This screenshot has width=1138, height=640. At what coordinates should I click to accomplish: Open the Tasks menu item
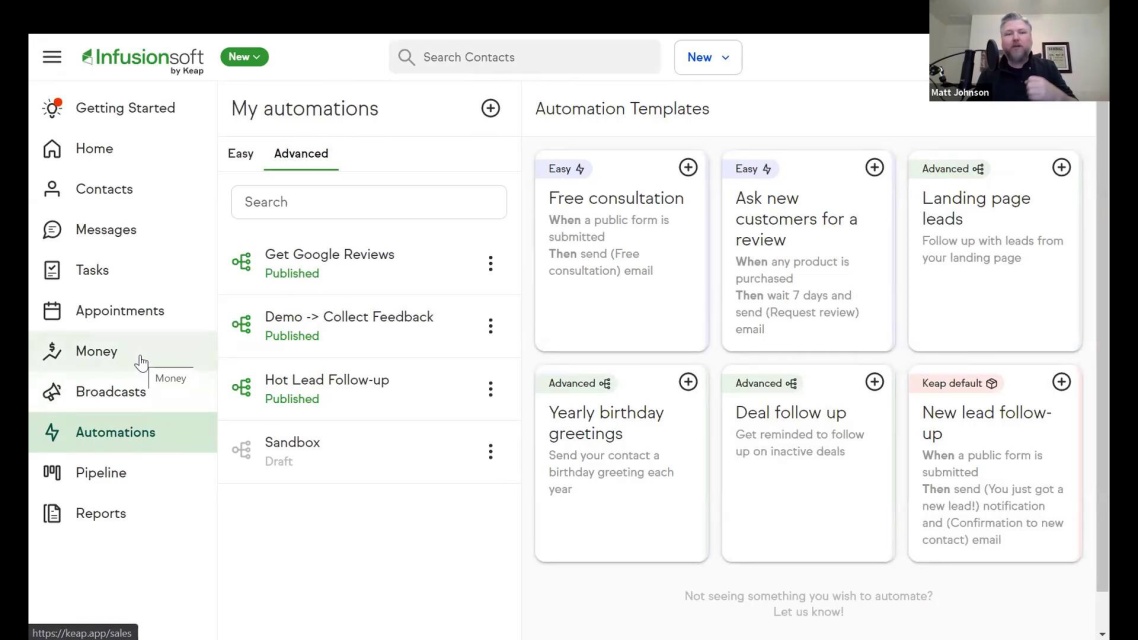tap(123, 270)
